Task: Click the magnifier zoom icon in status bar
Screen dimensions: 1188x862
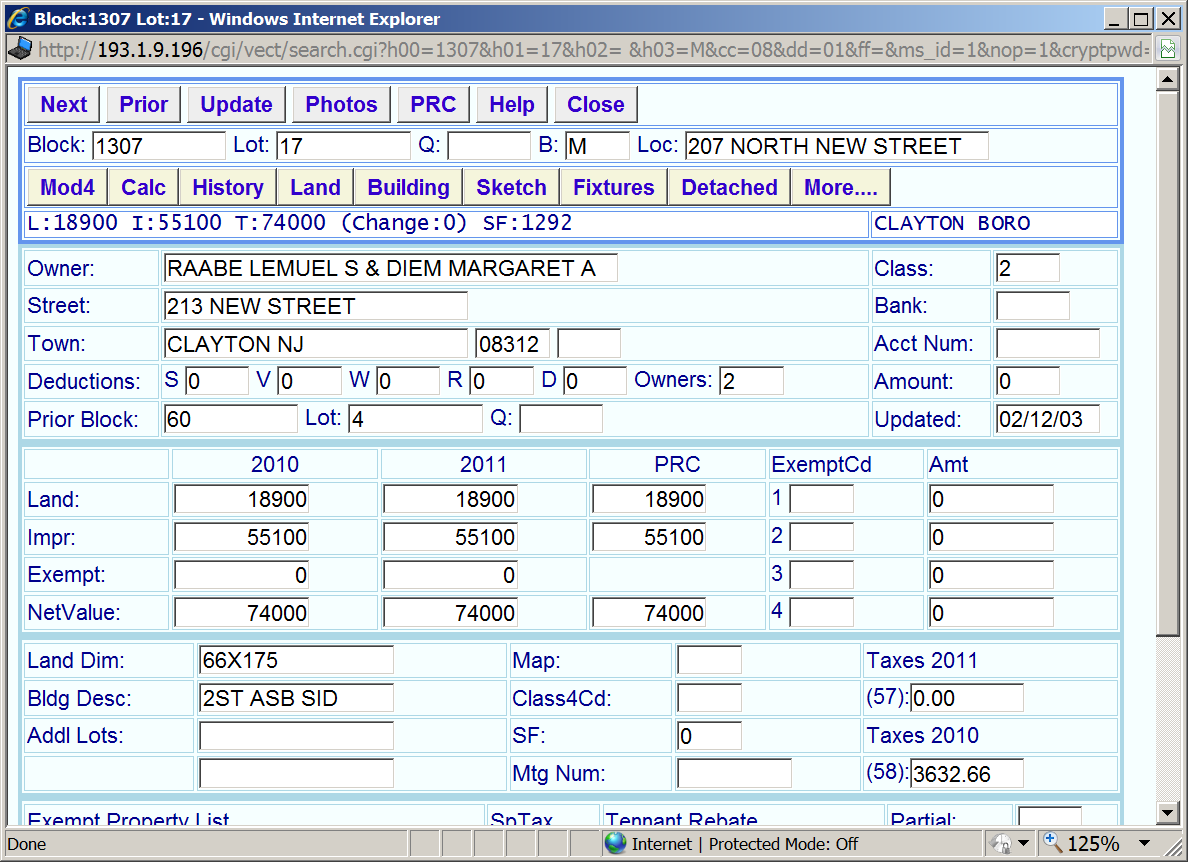Action: point(1052,843)
